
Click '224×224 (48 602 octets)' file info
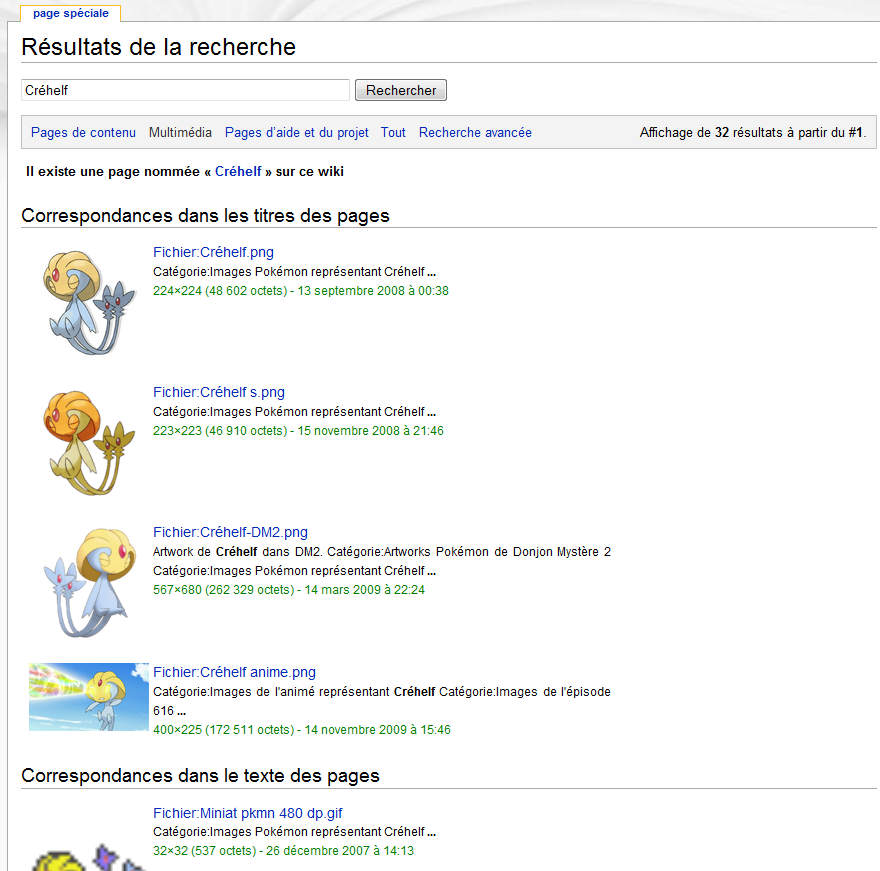220,291
